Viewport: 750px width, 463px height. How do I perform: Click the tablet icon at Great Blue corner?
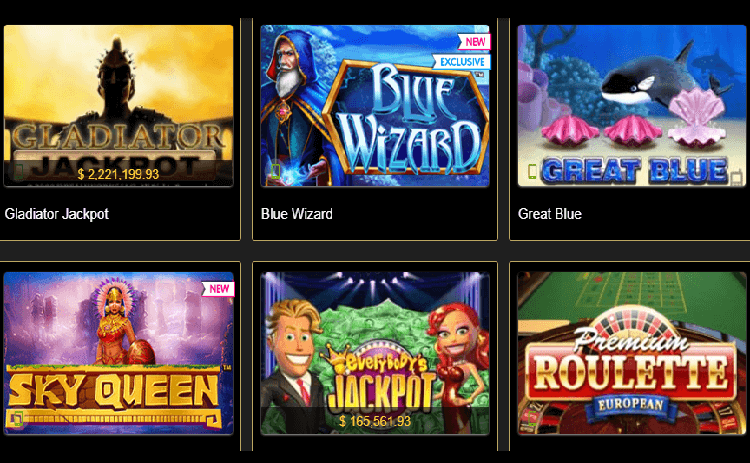point(737,177)
